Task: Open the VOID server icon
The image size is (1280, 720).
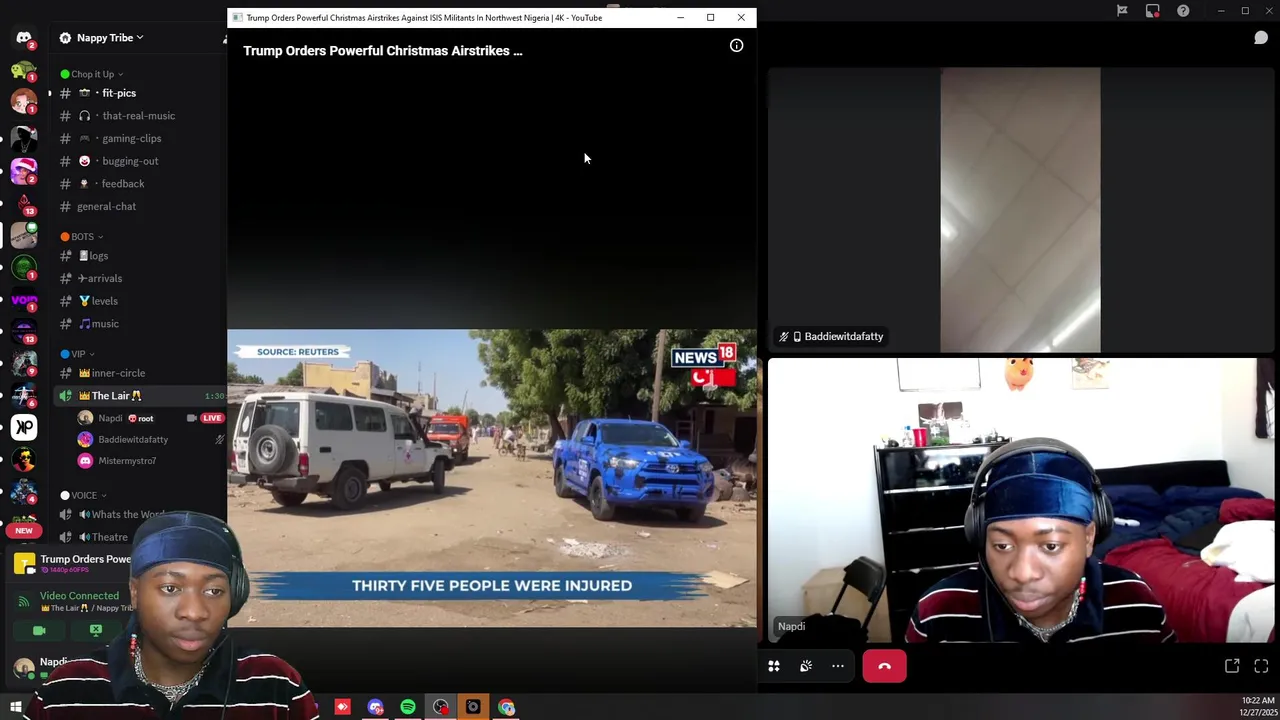Action: click(x=23, y=298)
